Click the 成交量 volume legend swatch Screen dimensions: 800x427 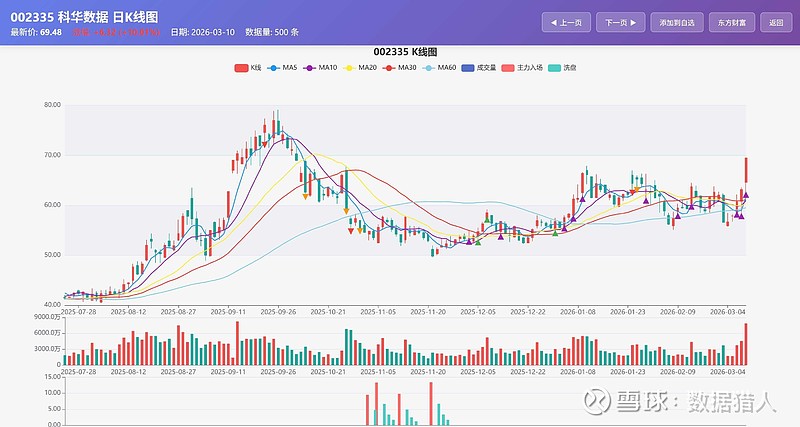468,67
